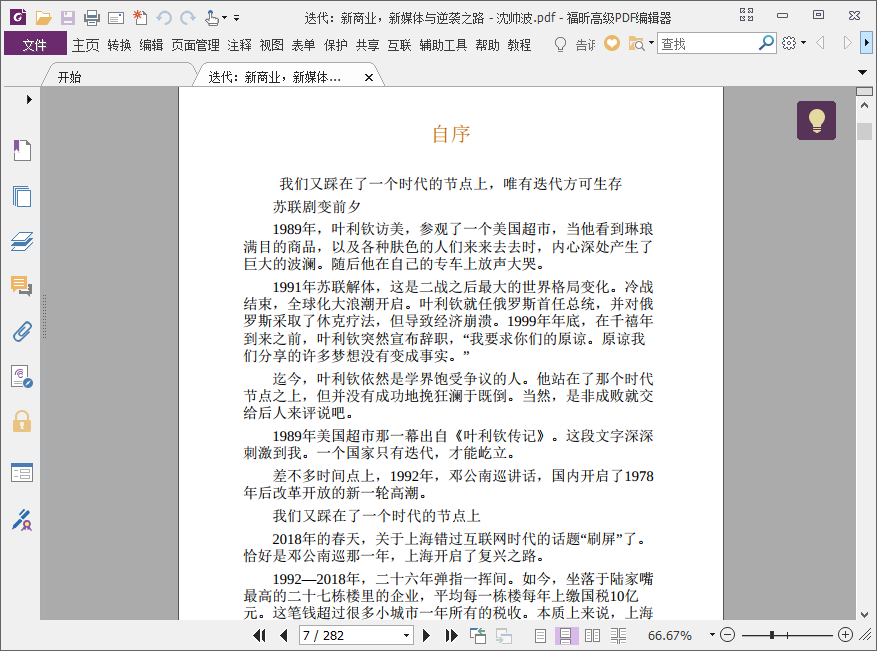Open the folder search icon
The image size is (877, 651).
click(636, 44)
